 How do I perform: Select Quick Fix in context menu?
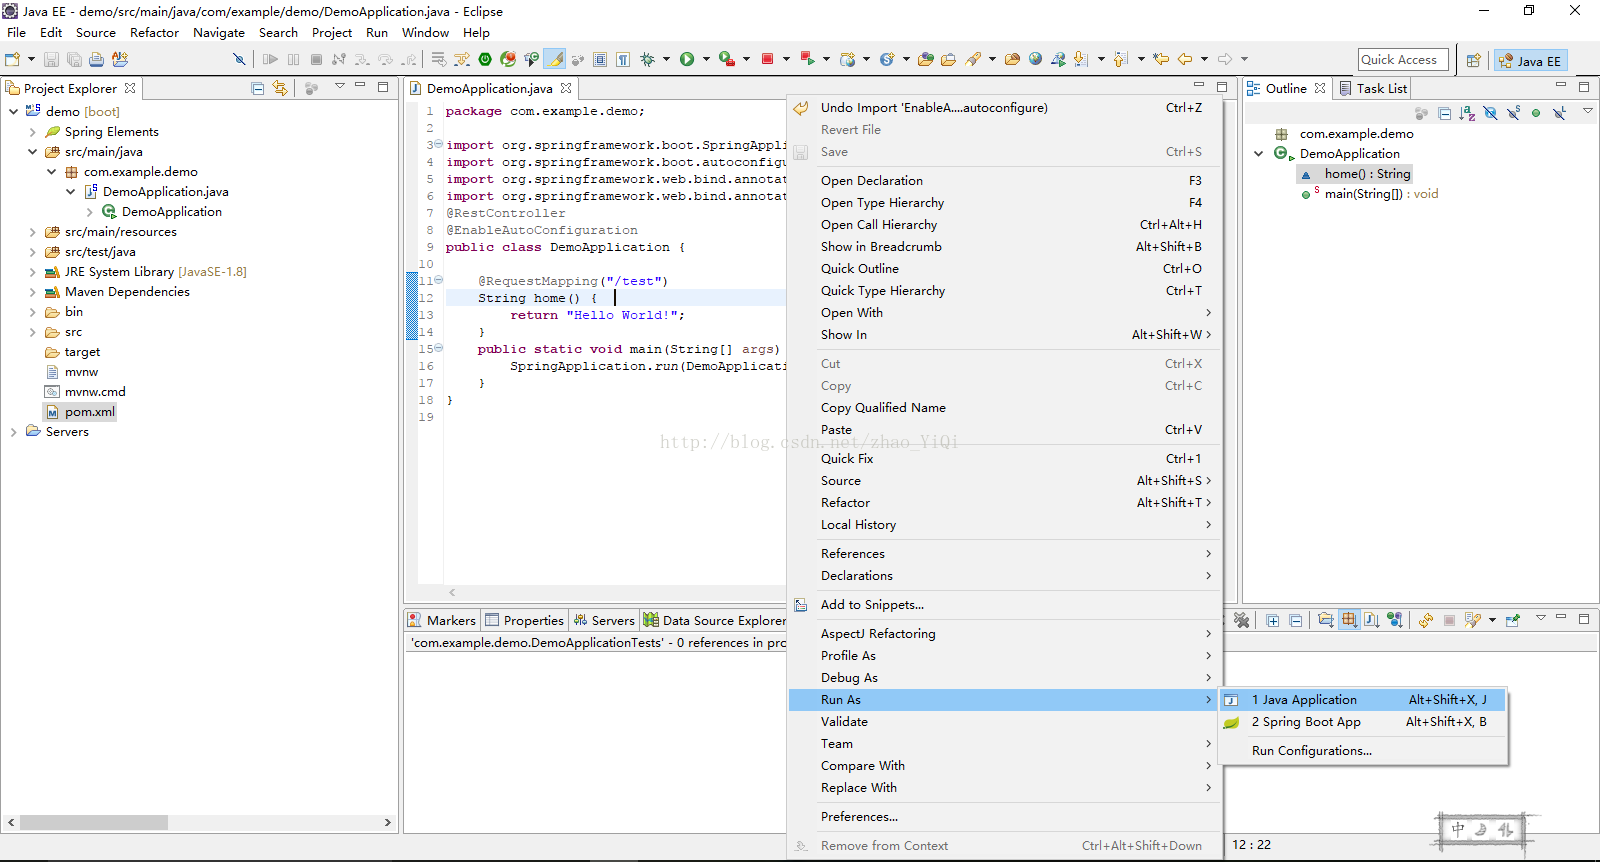(x=1004, y=459)
